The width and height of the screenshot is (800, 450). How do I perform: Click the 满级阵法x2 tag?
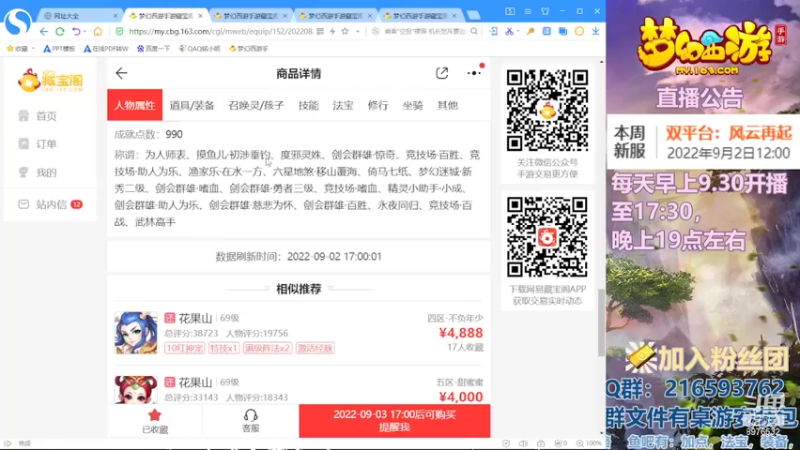point(267,348)
